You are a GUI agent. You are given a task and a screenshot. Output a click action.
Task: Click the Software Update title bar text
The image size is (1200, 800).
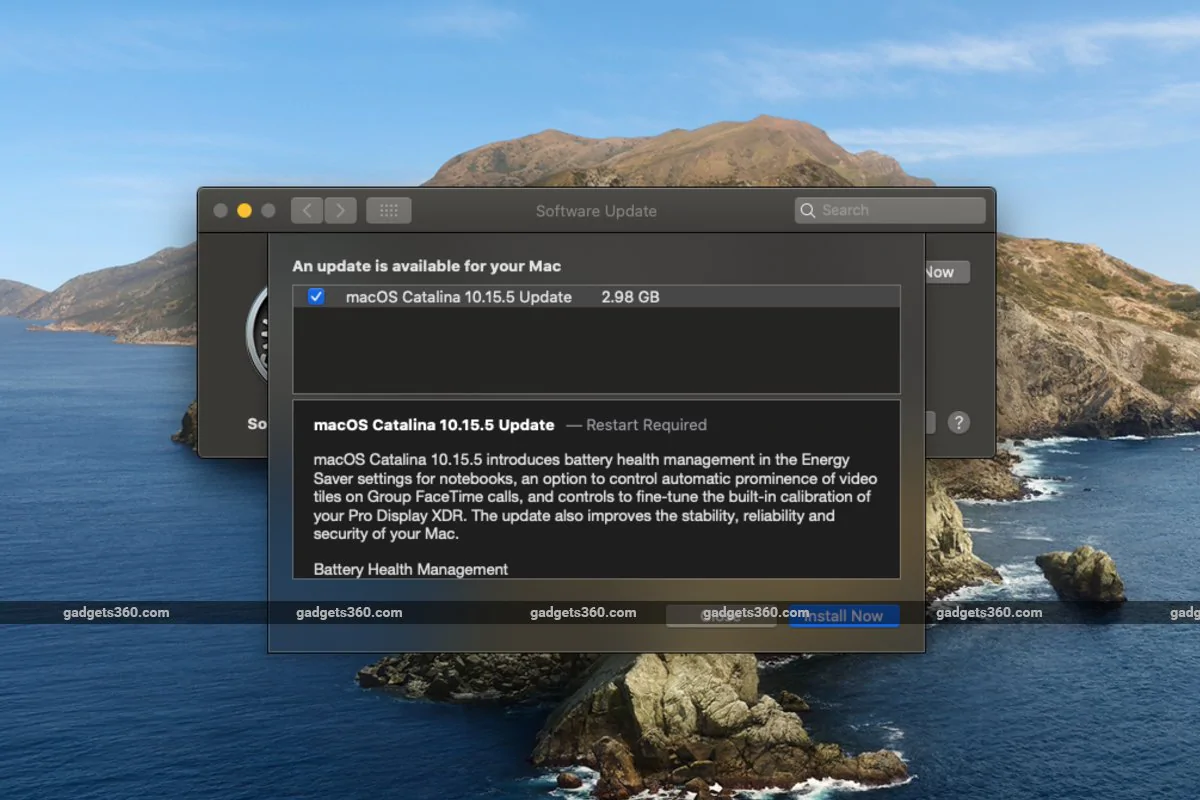point(596,211)
